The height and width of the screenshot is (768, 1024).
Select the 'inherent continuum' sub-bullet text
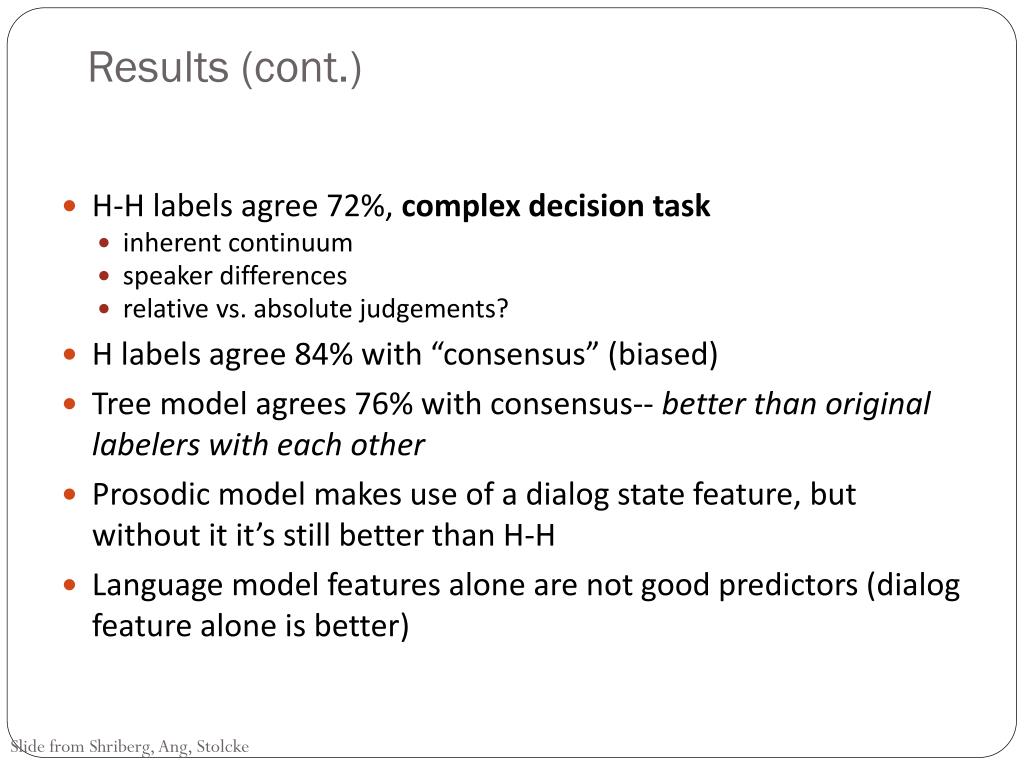(238, 243)
